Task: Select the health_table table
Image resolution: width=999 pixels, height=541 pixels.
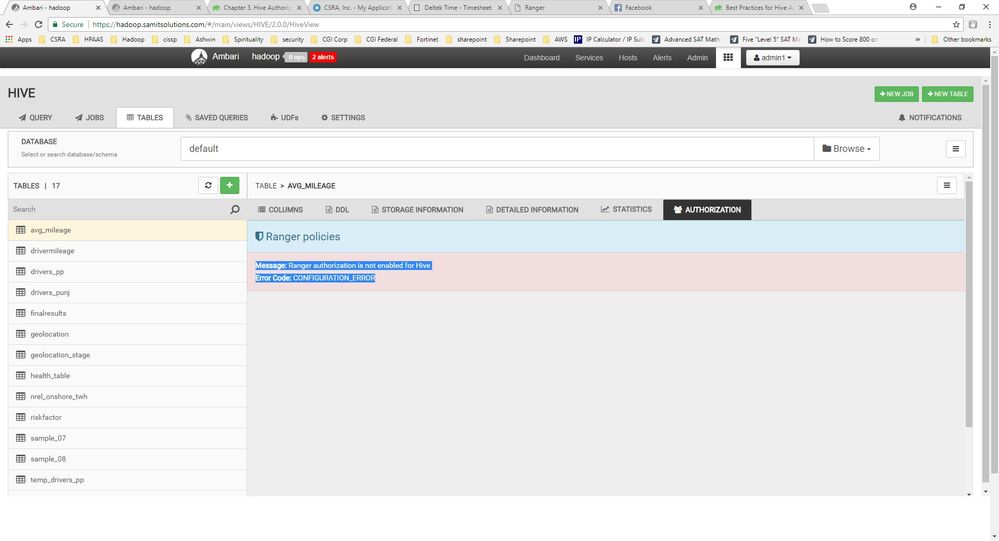Action: click(x=127, y=376)
